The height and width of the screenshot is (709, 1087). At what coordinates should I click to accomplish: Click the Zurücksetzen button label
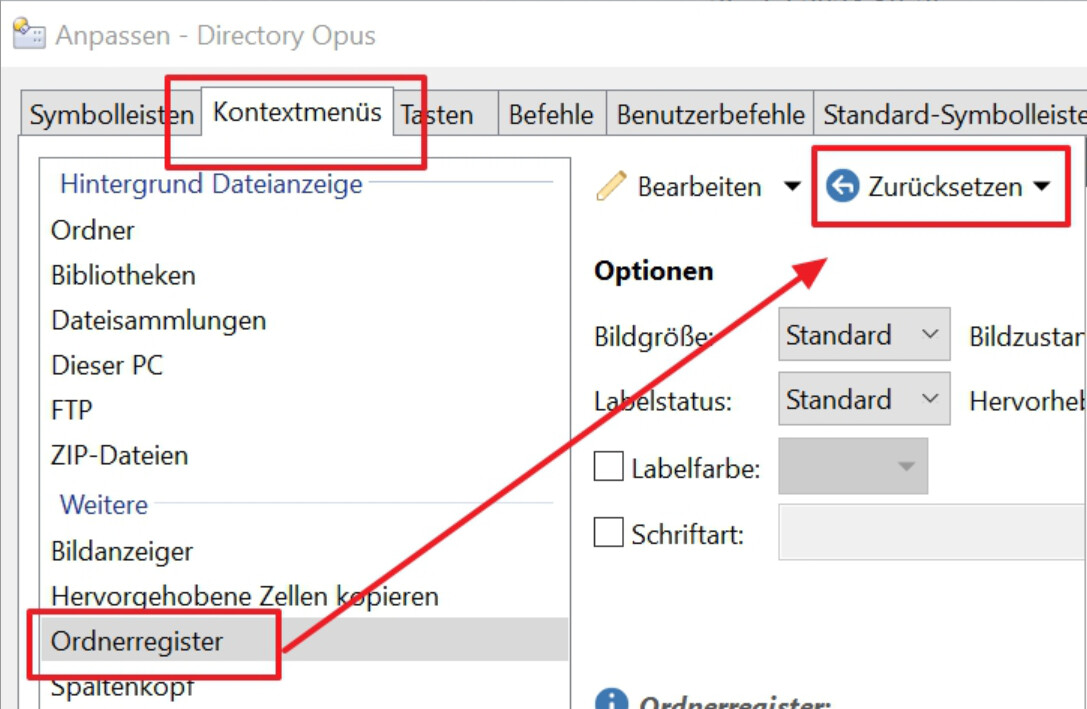(x=945, y=186)
